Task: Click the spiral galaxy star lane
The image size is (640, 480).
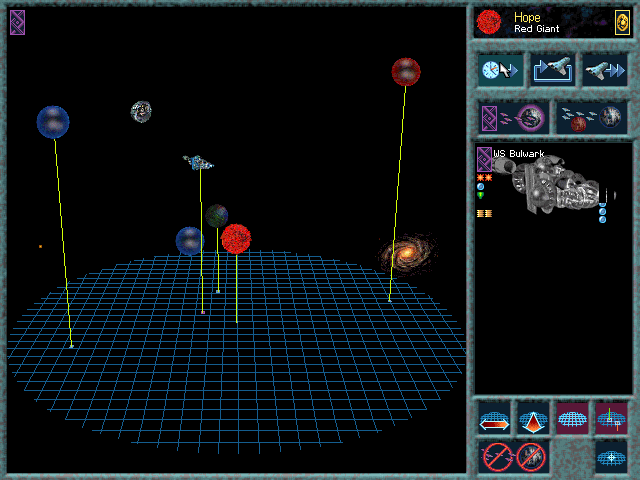Action: click(407, 253)
